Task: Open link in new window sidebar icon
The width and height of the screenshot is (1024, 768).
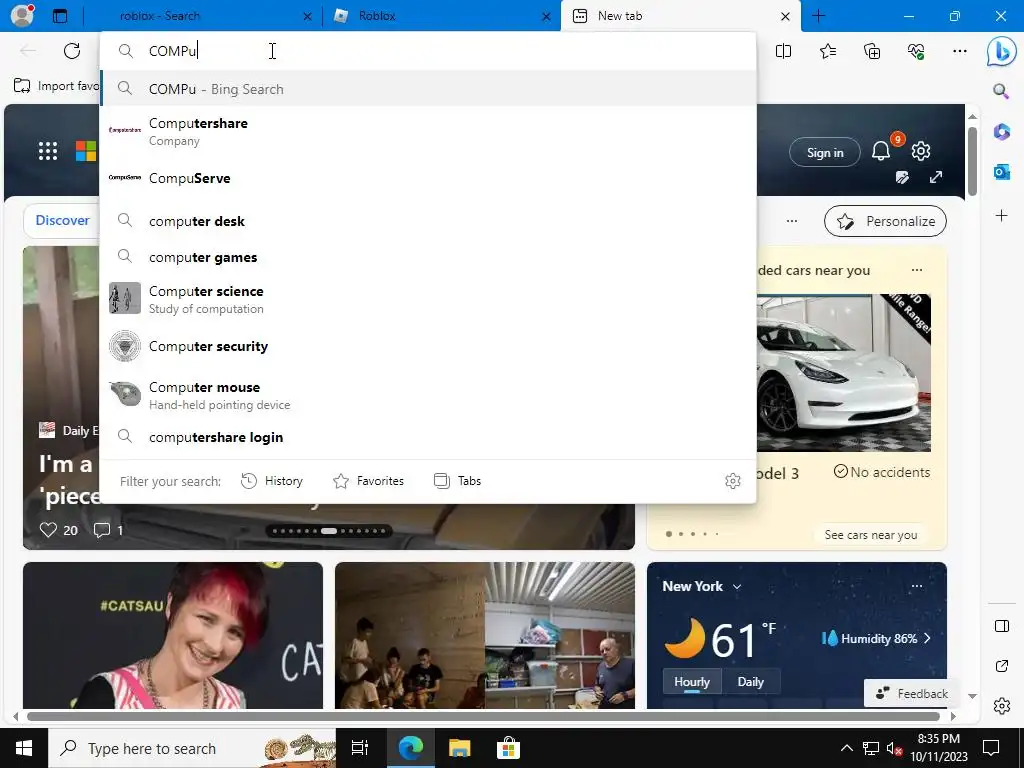Action: (x=1002, y=666)
